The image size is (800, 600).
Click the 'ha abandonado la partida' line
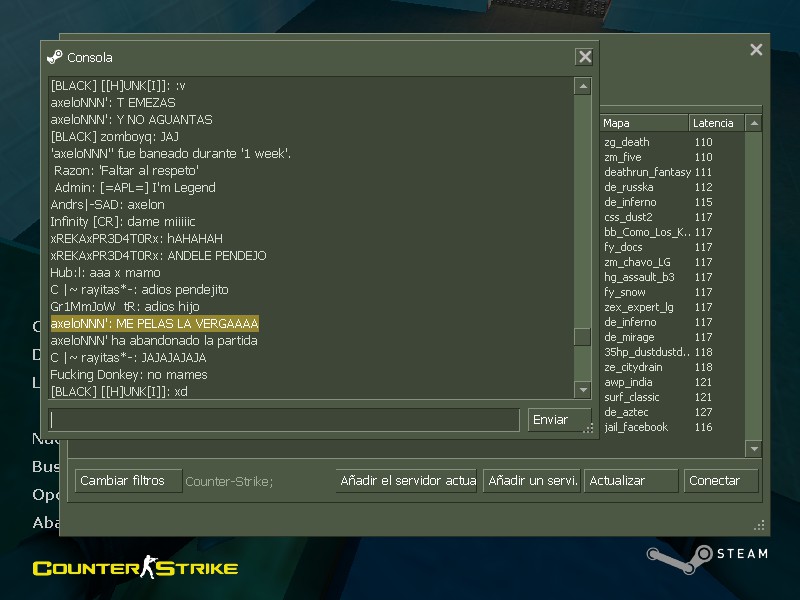(x=154, y=341)
